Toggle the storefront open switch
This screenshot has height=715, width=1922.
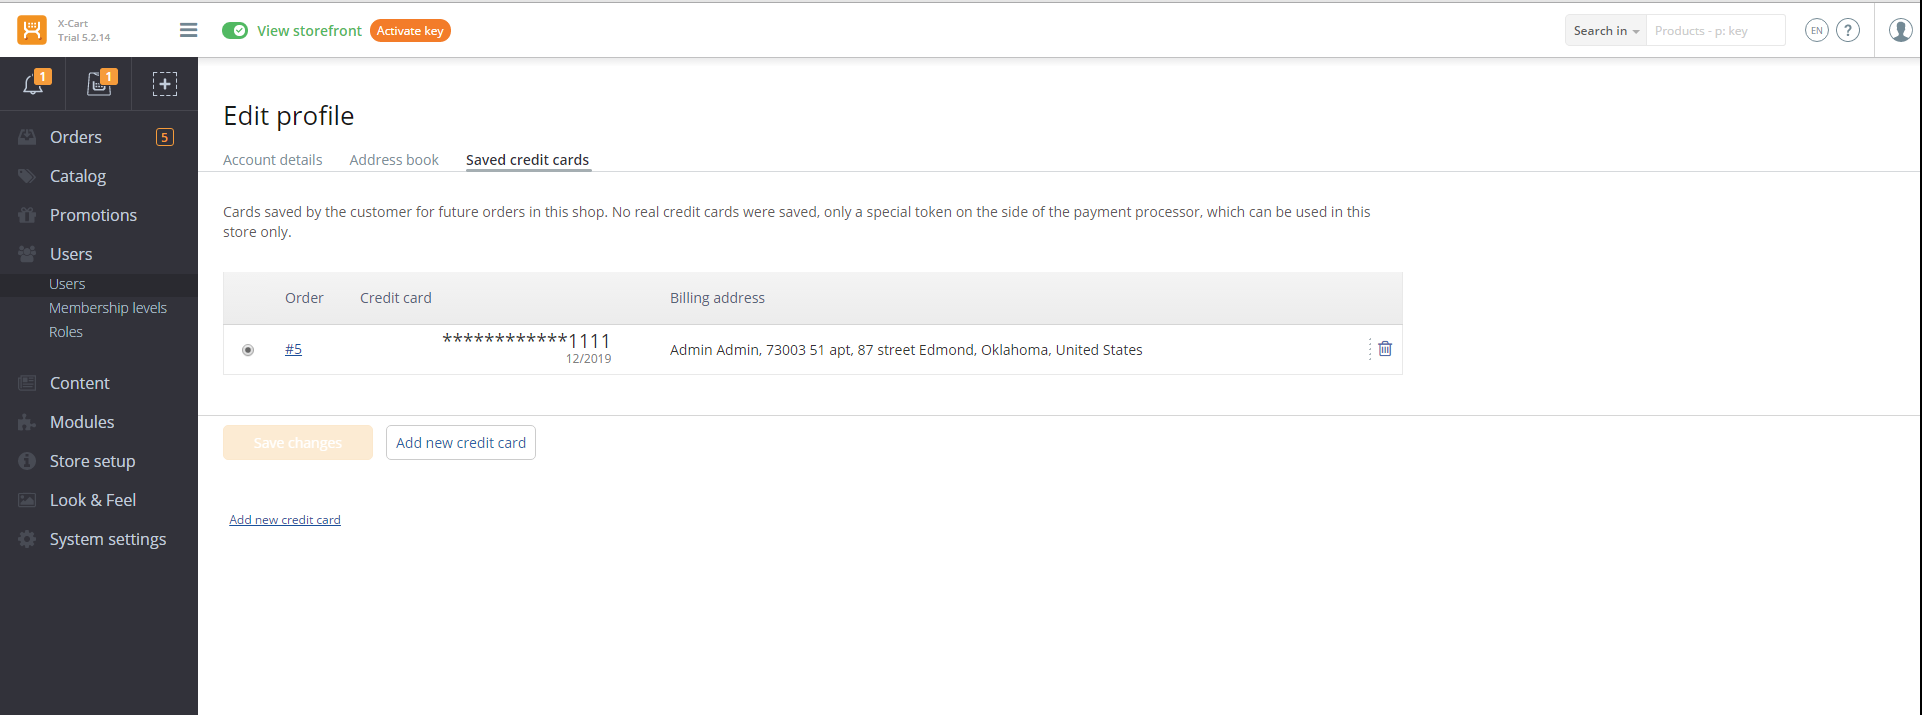235,31
